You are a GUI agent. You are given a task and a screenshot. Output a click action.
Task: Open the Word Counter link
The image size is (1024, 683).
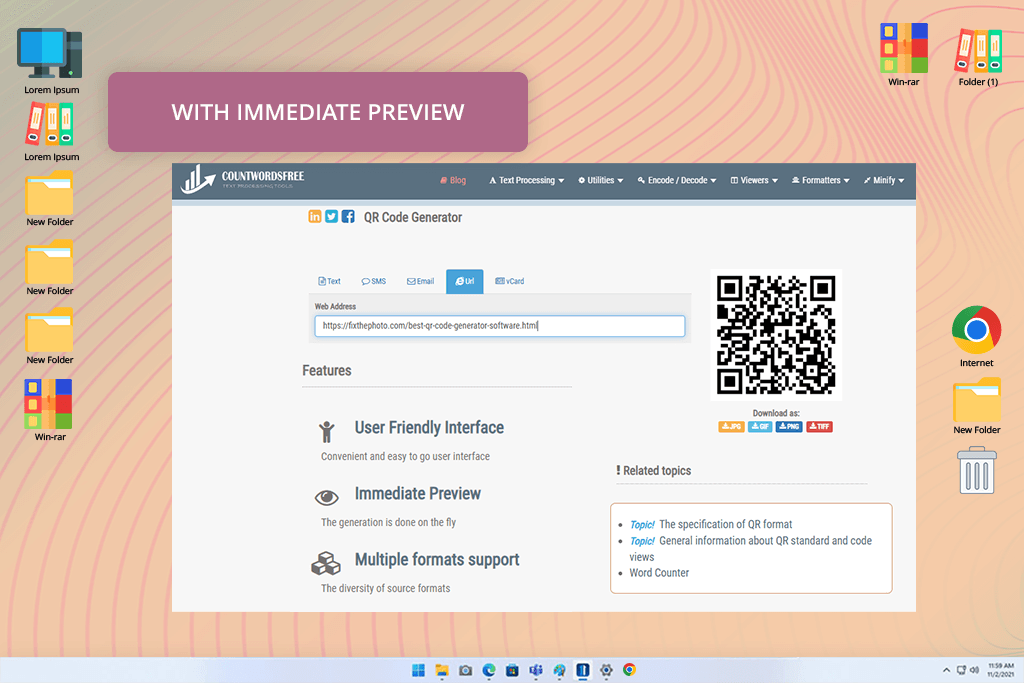pos(659,573)
